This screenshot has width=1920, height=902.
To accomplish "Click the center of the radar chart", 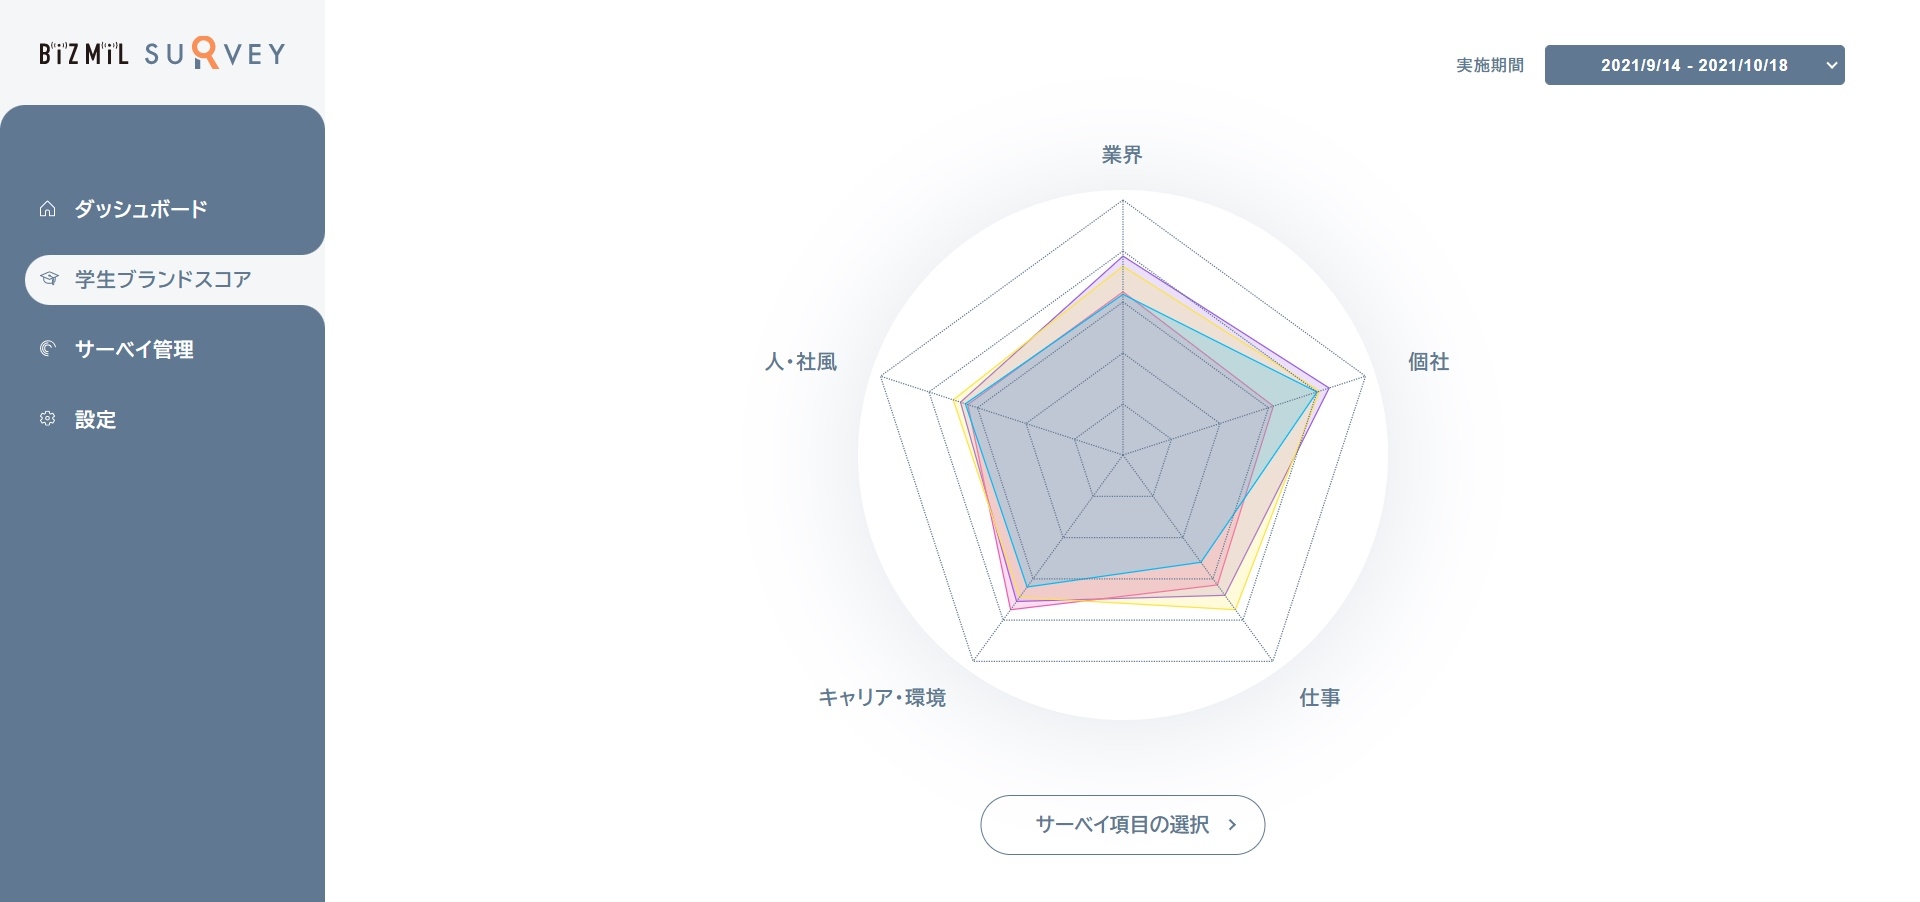I will 1123,455.
